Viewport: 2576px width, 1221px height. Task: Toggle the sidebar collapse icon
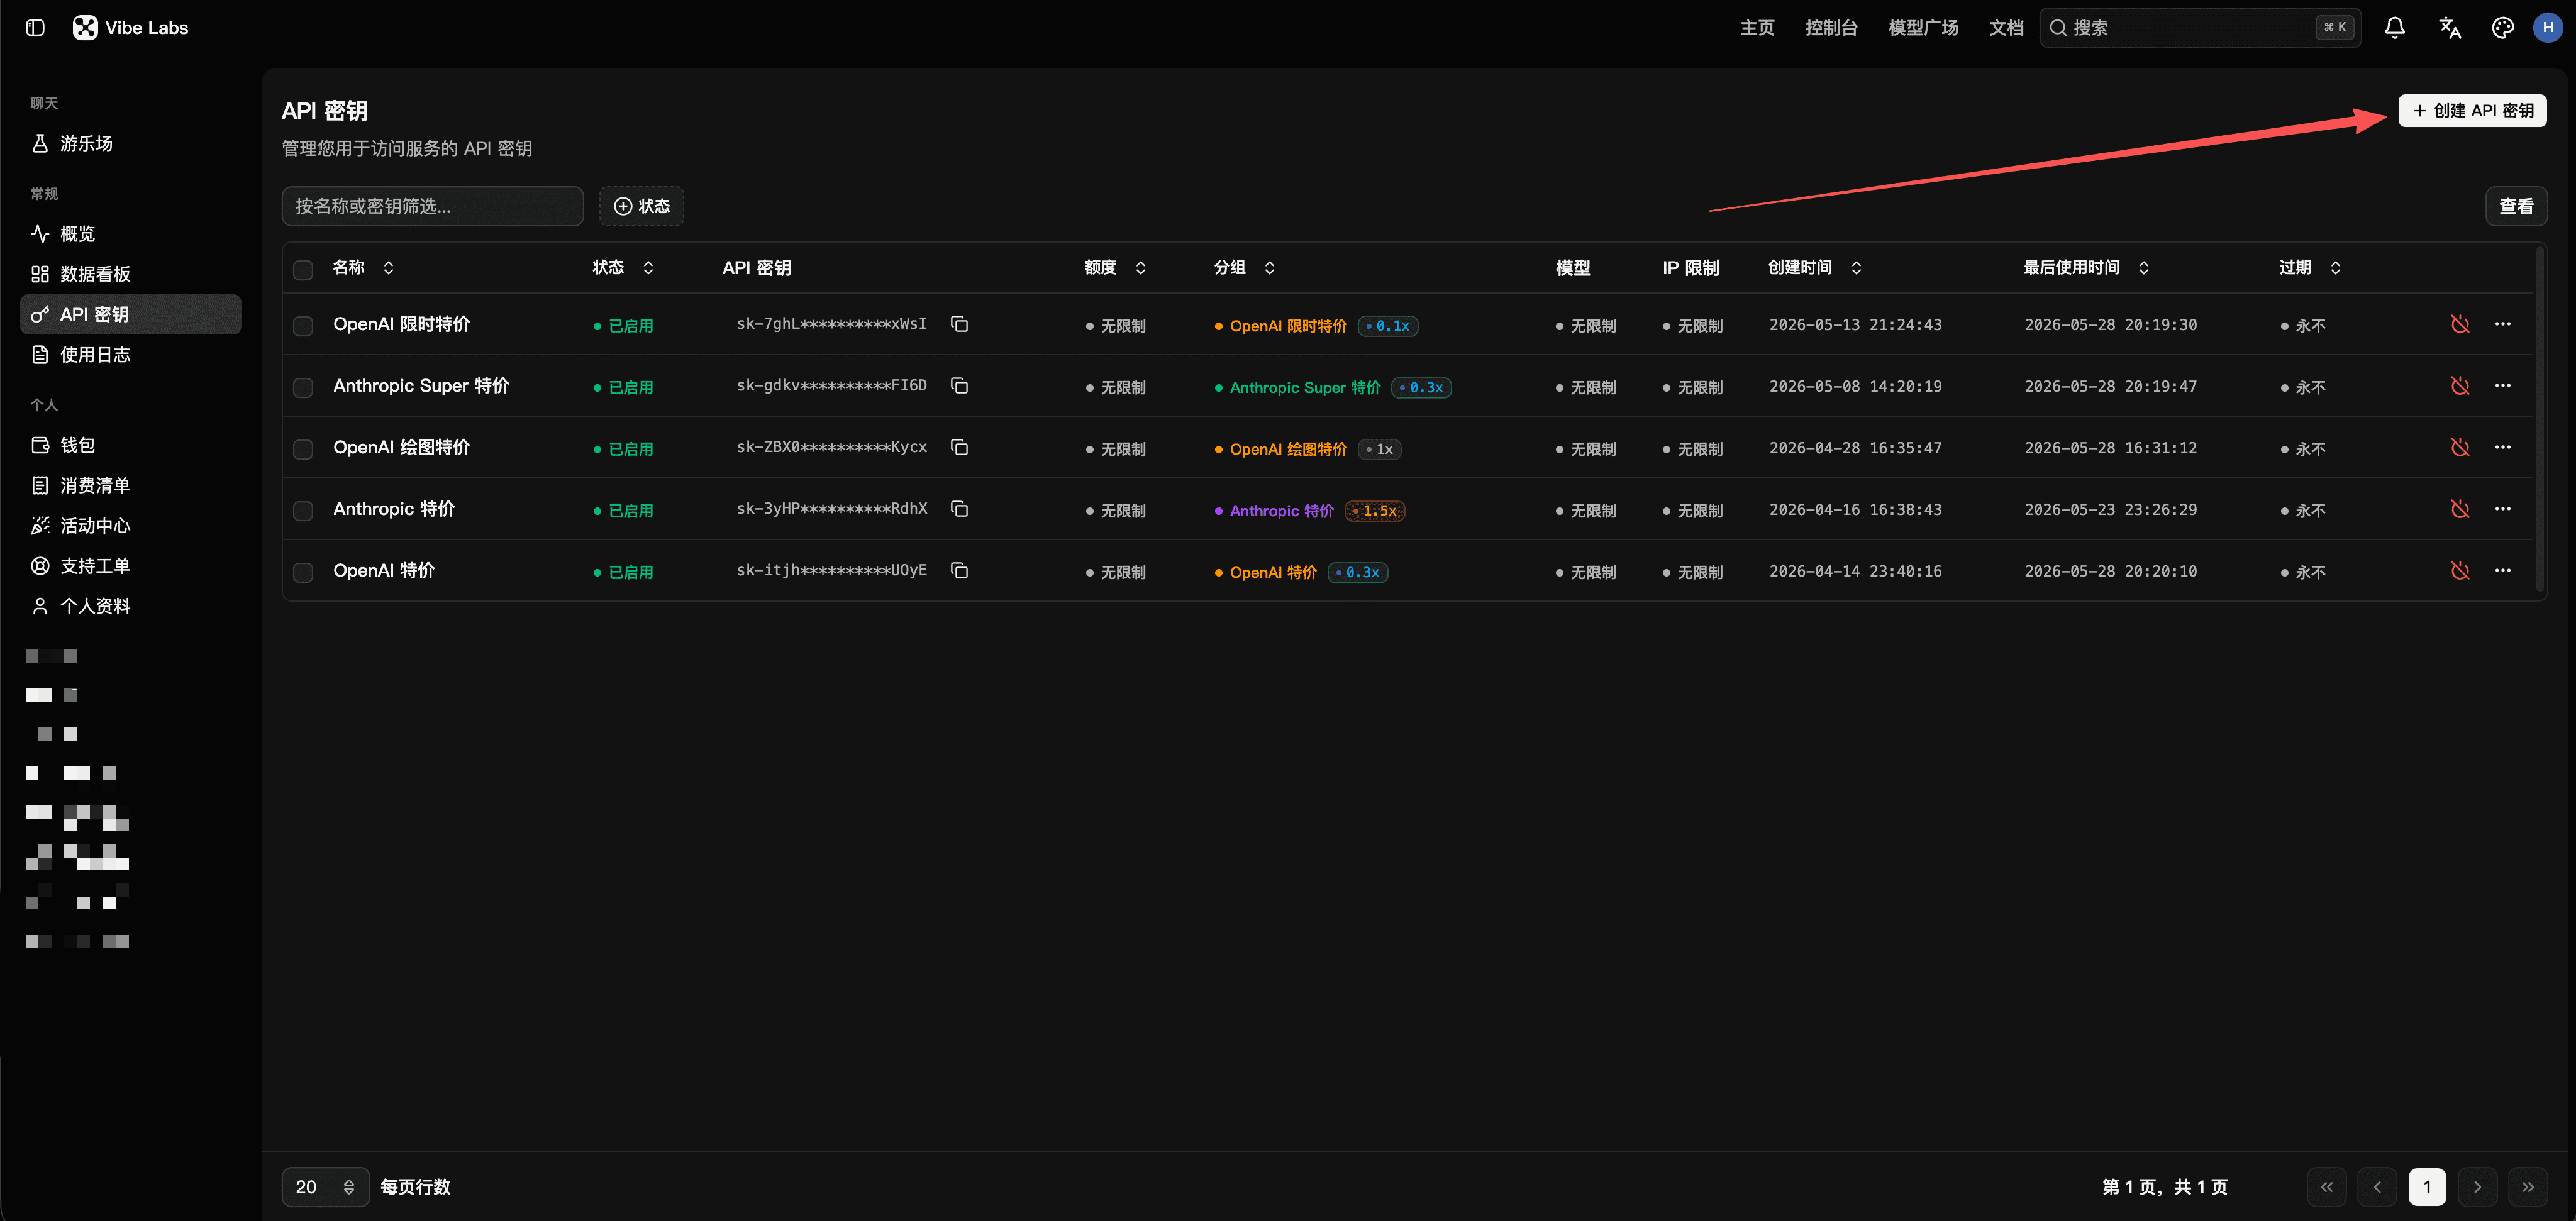pos(35,28)
